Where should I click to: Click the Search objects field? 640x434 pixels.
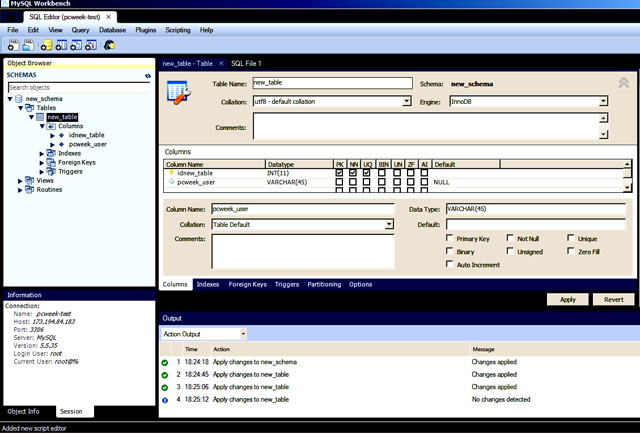(x=79, y=87)
